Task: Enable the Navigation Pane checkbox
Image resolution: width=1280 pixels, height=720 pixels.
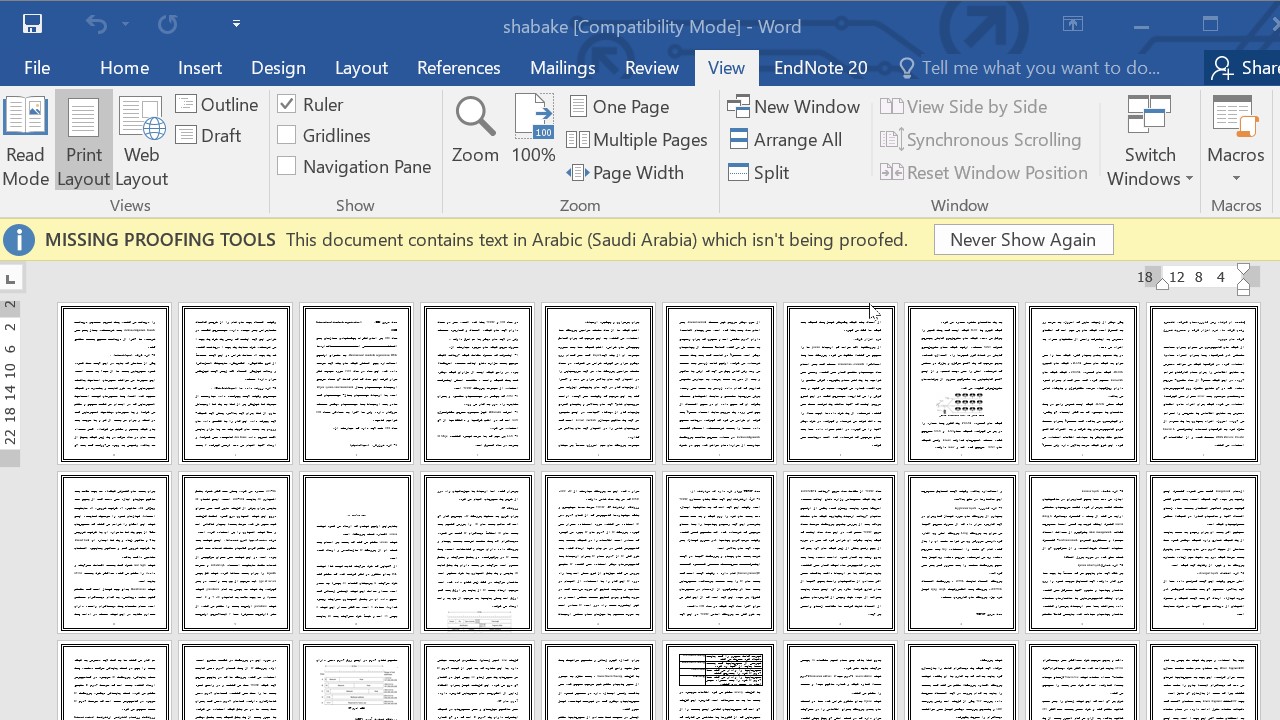Action: pyautogui.click(x=287, y=166)
